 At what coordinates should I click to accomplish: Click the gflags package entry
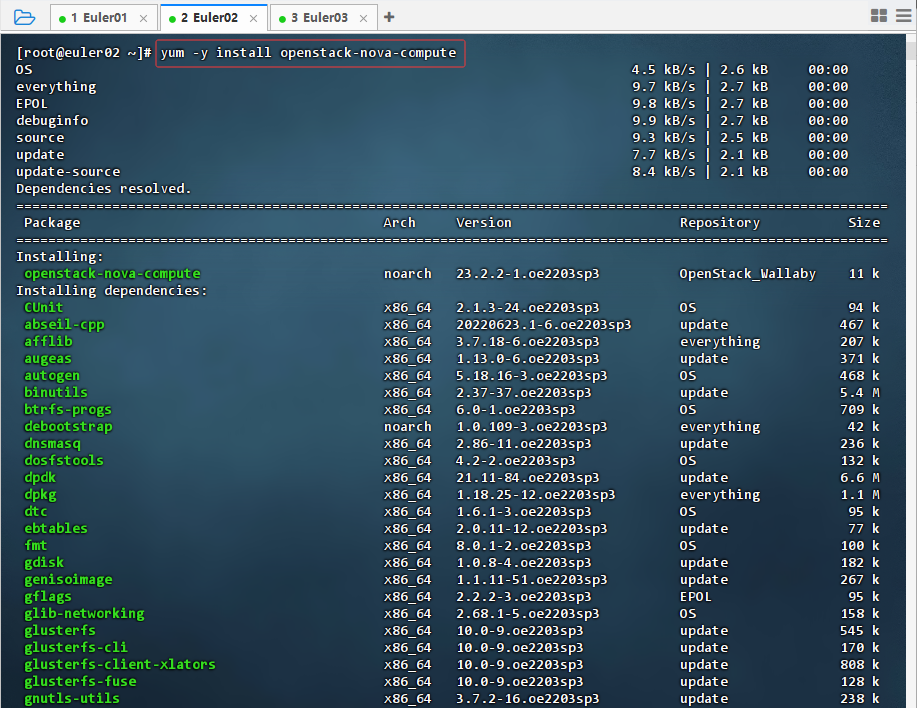(x=48, y=596)
